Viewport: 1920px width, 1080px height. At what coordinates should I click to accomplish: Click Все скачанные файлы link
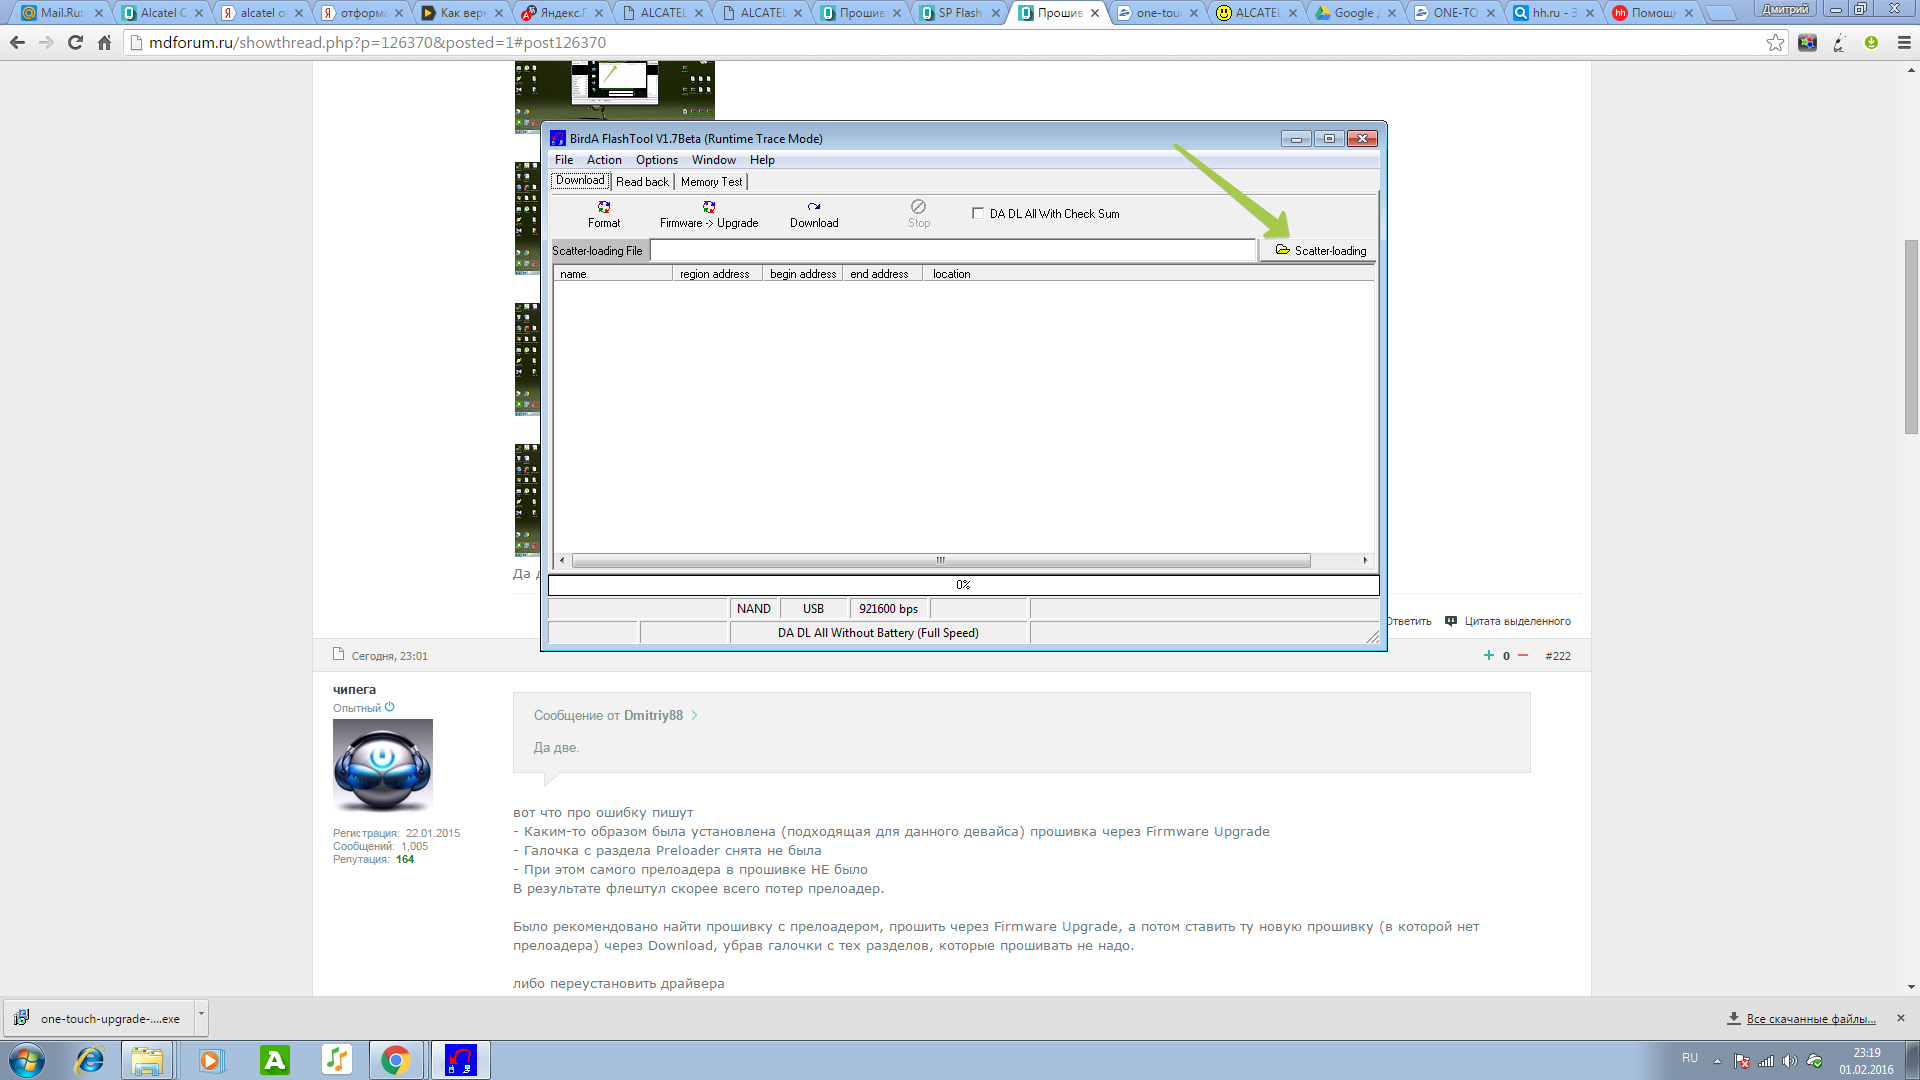click(1810, 1019)
